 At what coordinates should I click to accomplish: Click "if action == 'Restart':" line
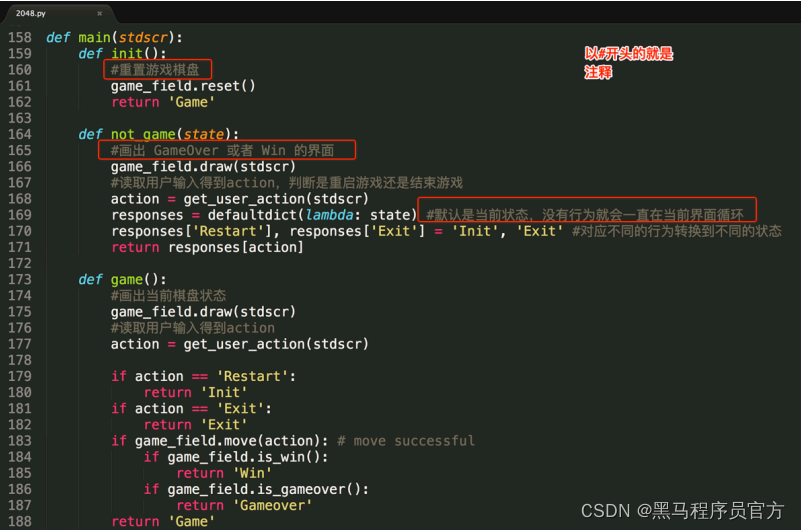[203, 376]
